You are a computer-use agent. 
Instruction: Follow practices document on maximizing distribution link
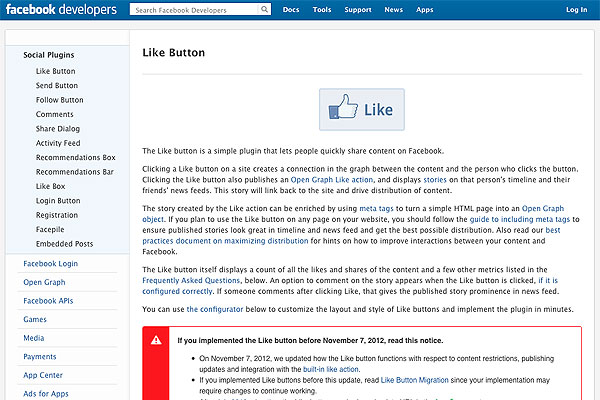(225, 241)
